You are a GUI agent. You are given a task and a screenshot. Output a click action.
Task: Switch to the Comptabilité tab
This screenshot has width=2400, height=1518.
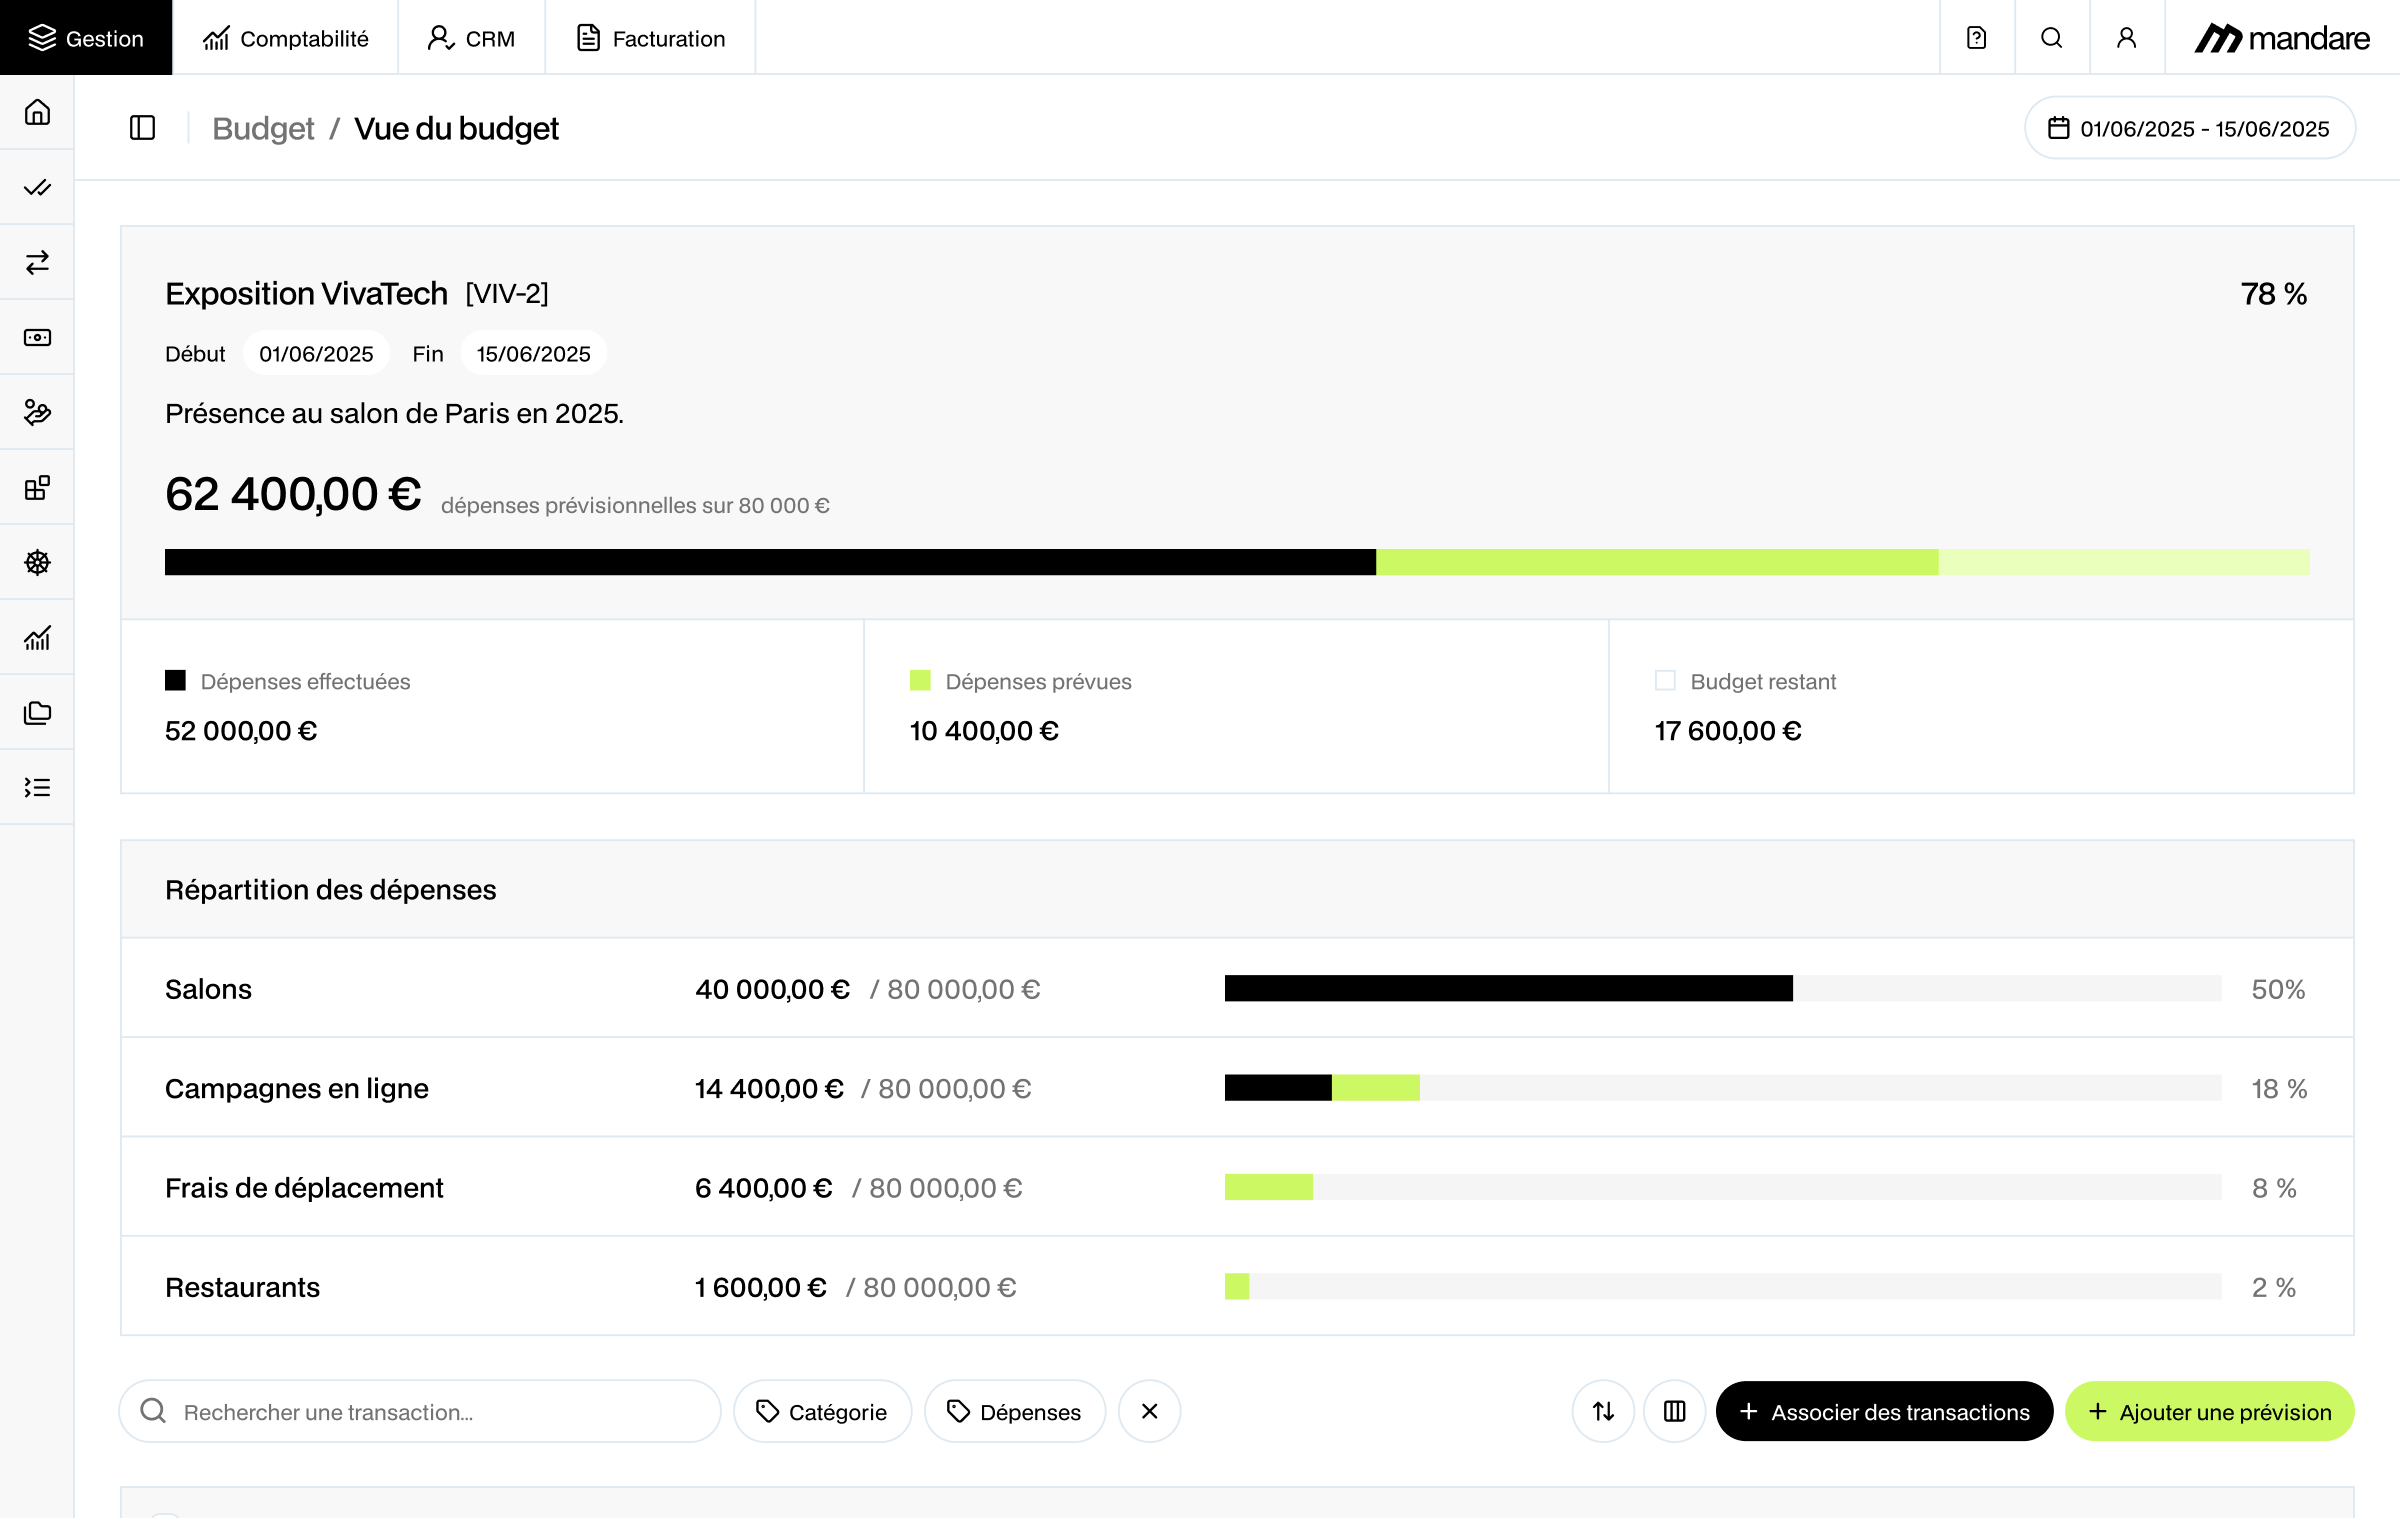pos(285,38)
